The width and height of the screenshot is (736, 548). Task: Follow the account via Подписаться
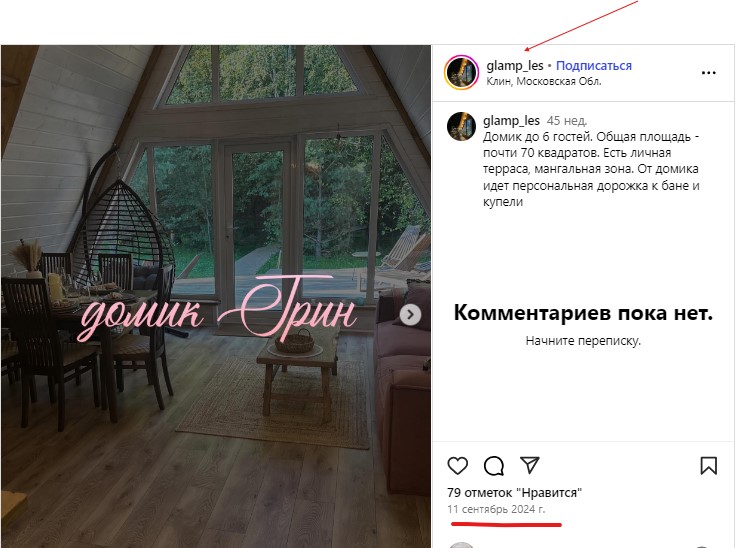pos(594,66)
